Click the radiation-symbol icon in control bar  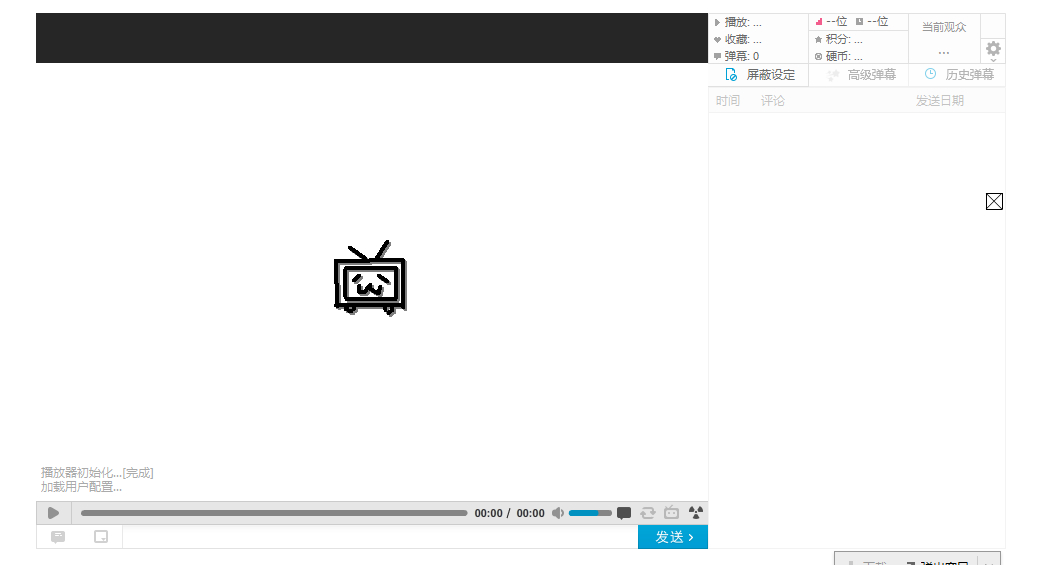click(x=696, y=512)
